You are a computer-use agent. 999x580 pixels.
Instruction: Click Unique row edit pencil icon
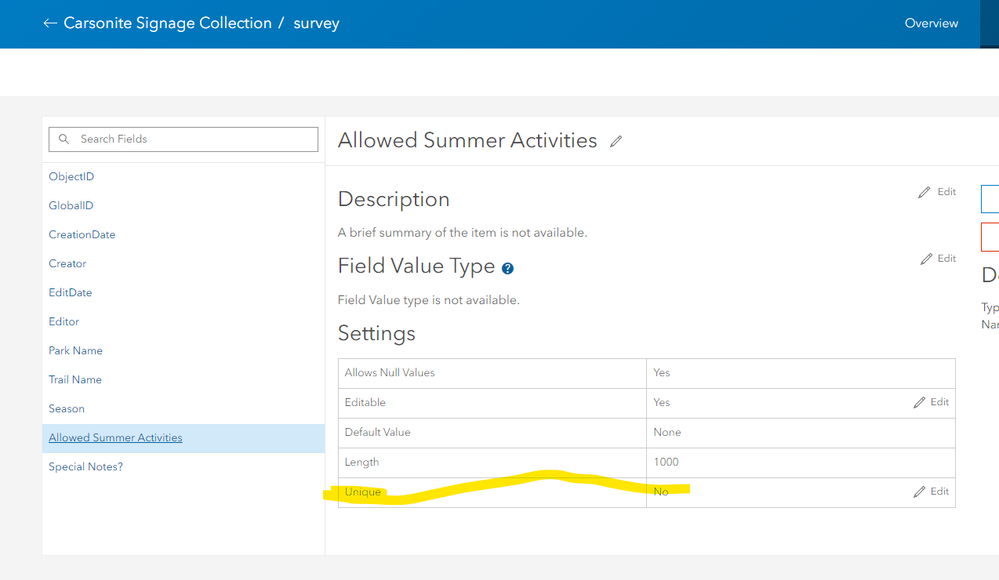point(919,492)
